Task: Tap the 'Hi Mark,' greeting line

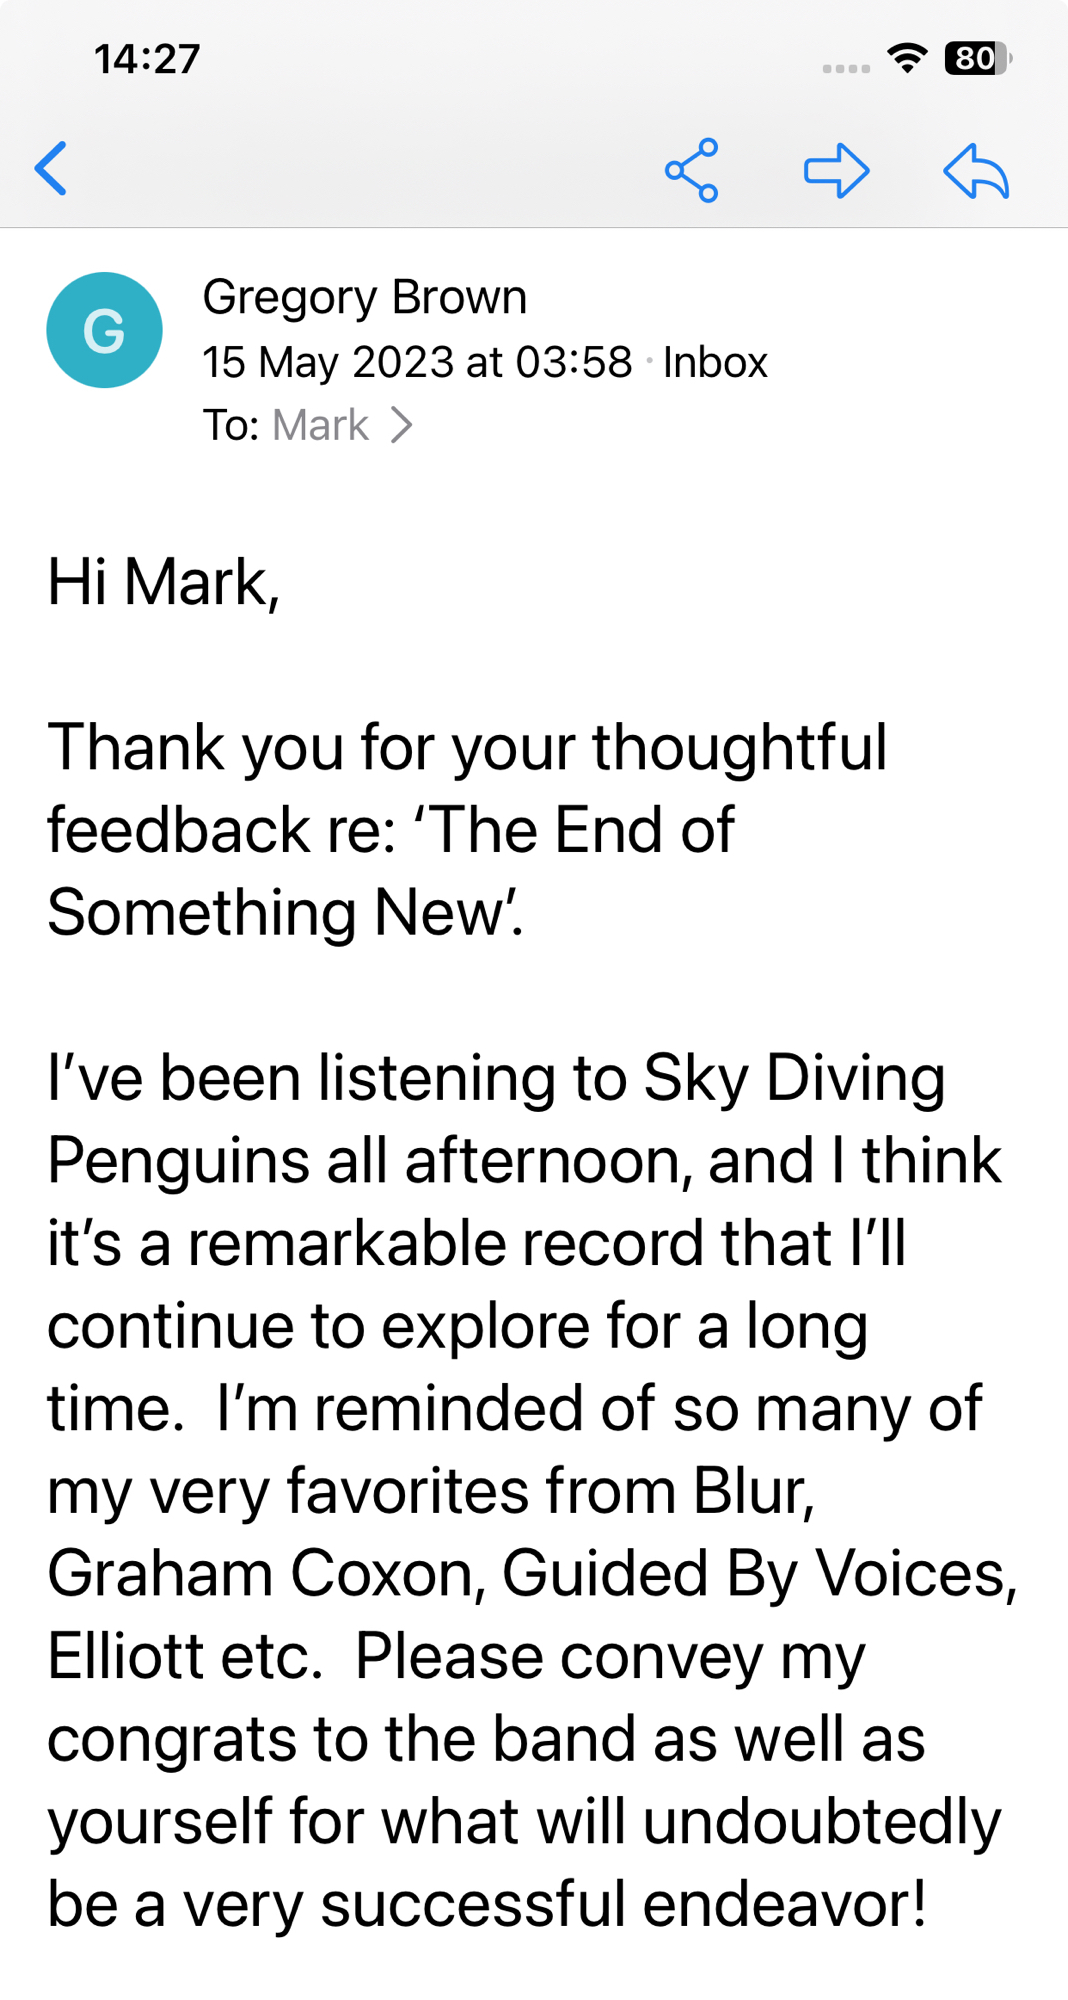Action: point(163,582)
